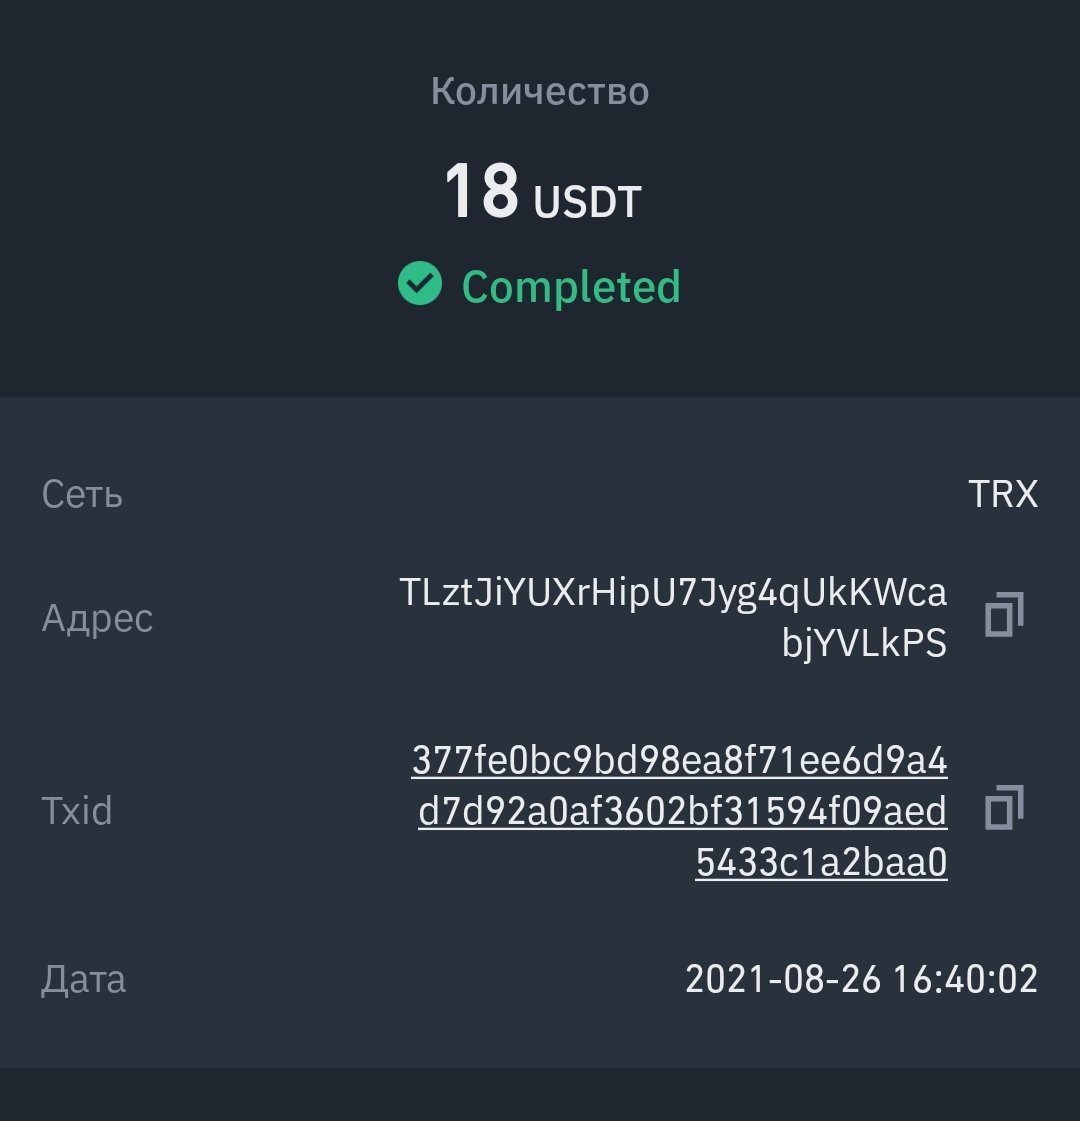The image size is (1080, 1121).
Task: Click the green completed checkmark icon
Action: 420,283
